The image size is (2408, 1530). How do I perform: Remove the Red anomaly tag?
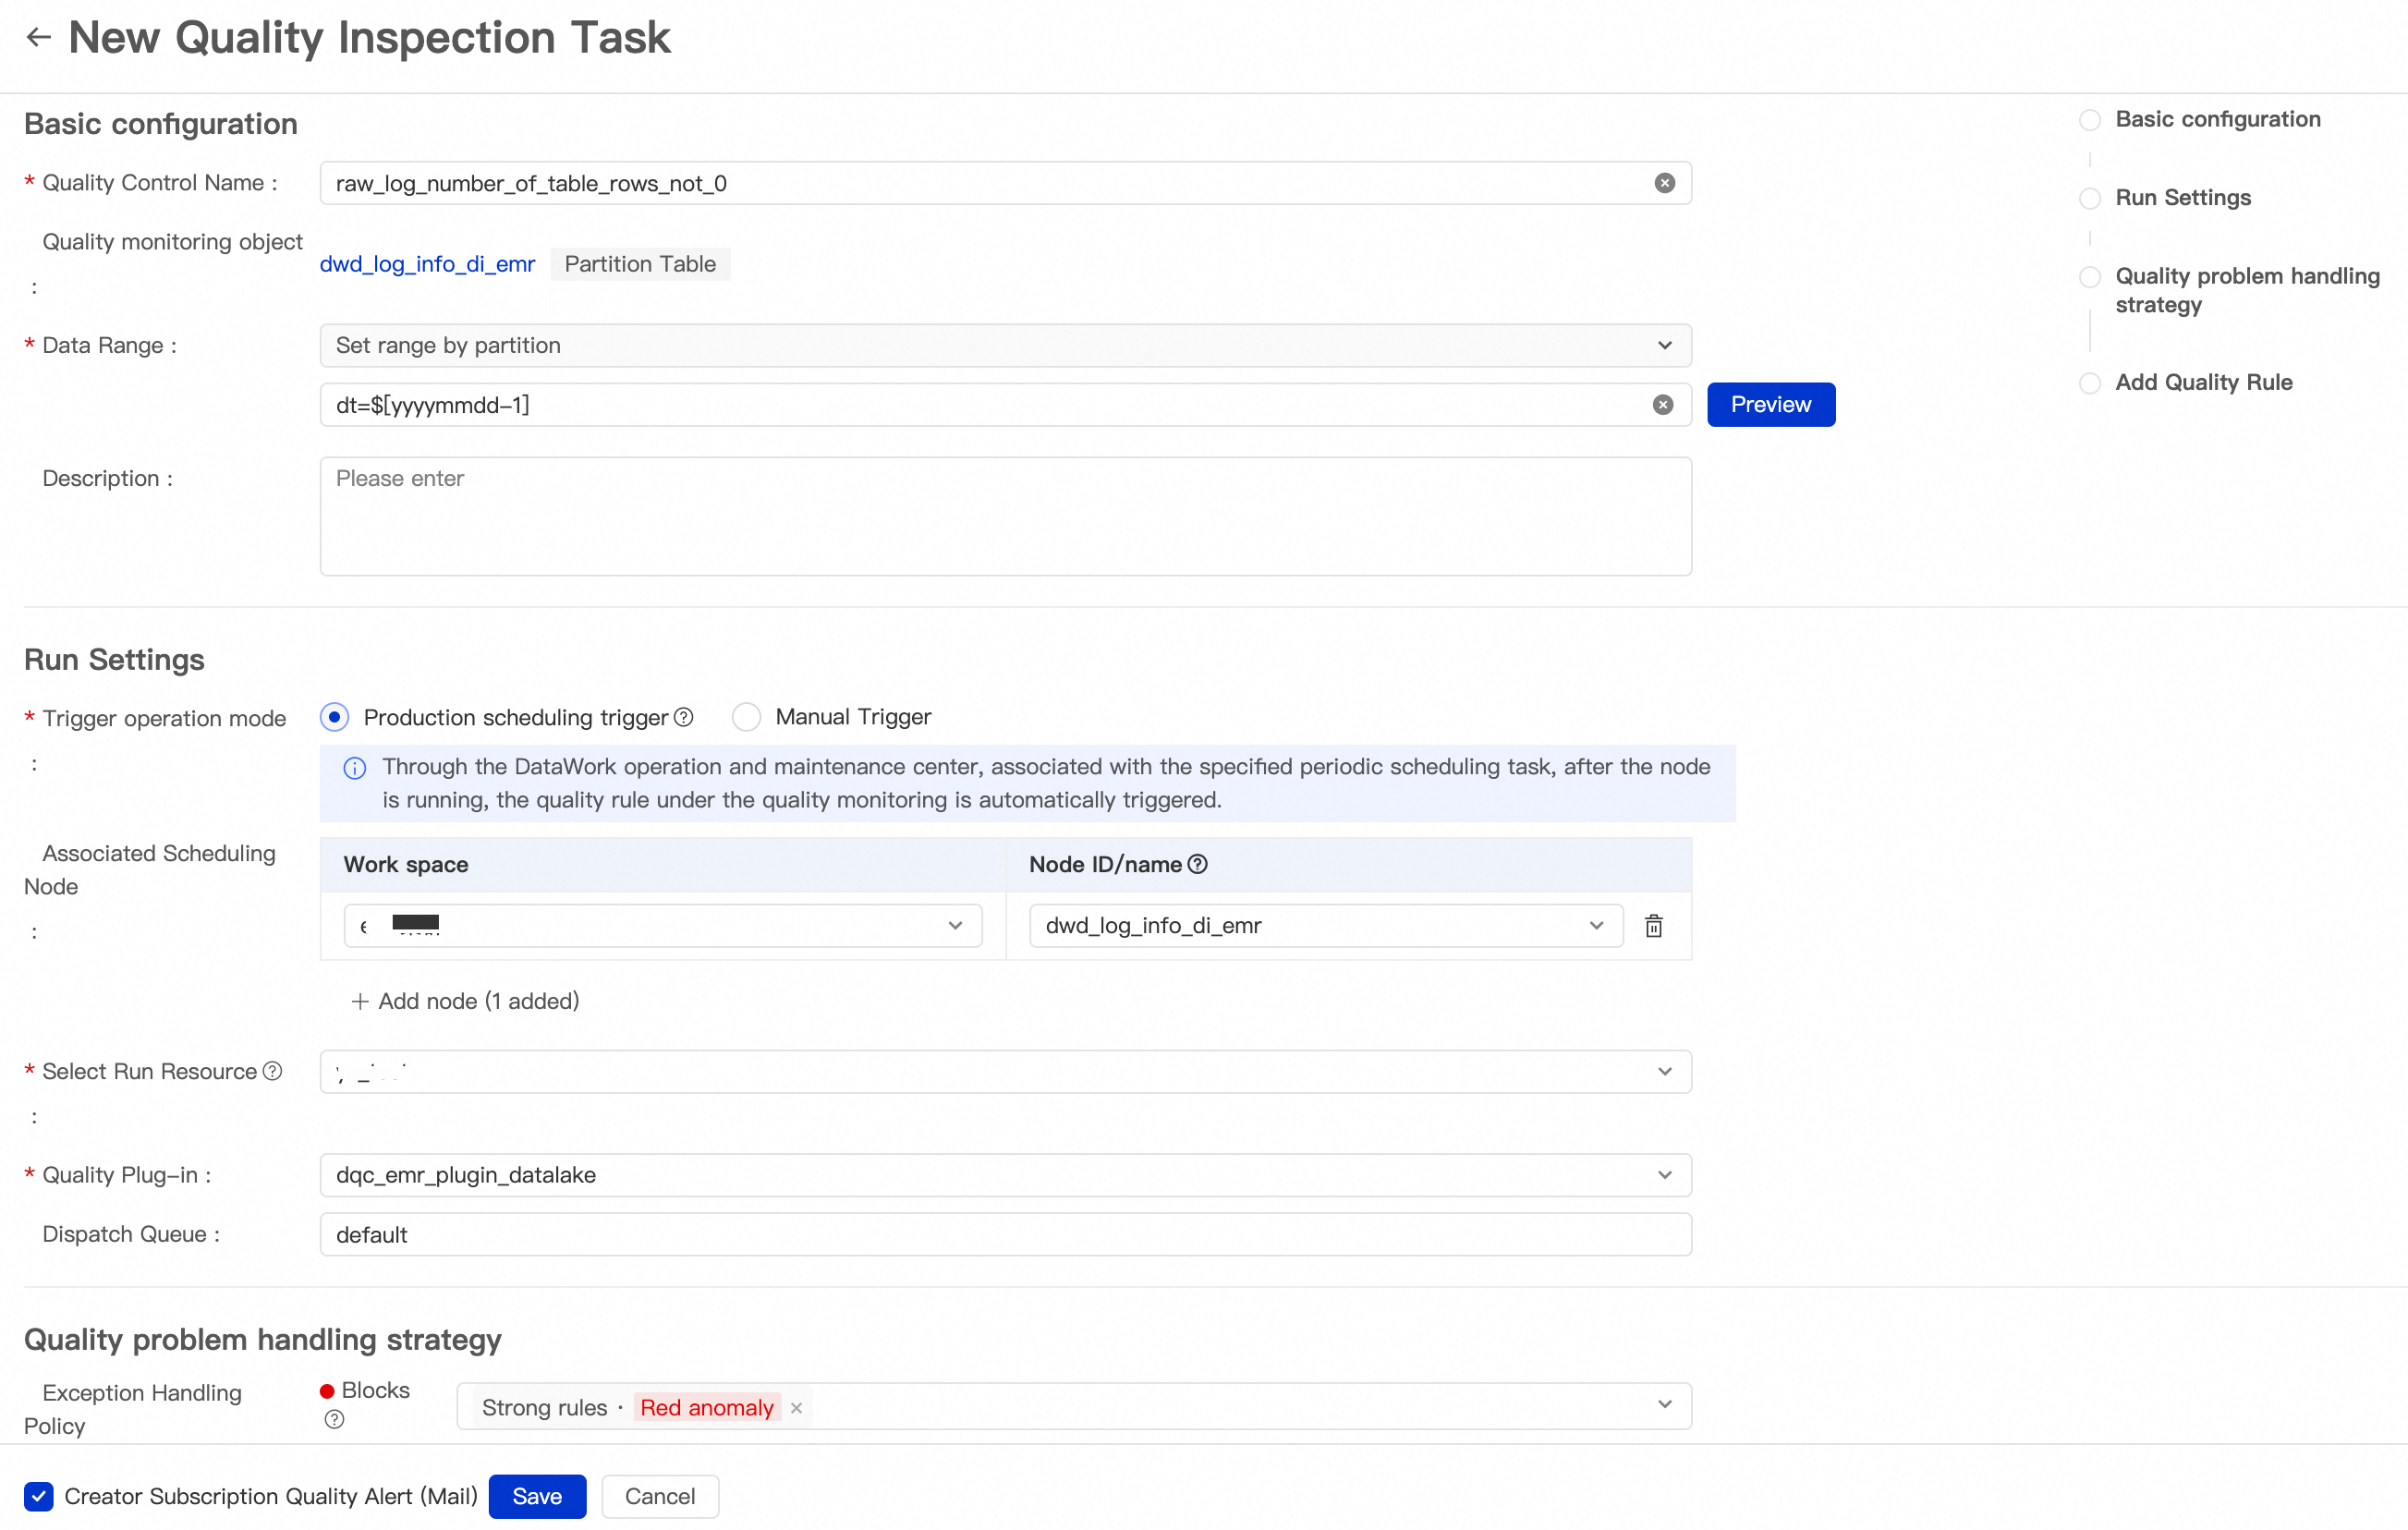(796, 1408)
